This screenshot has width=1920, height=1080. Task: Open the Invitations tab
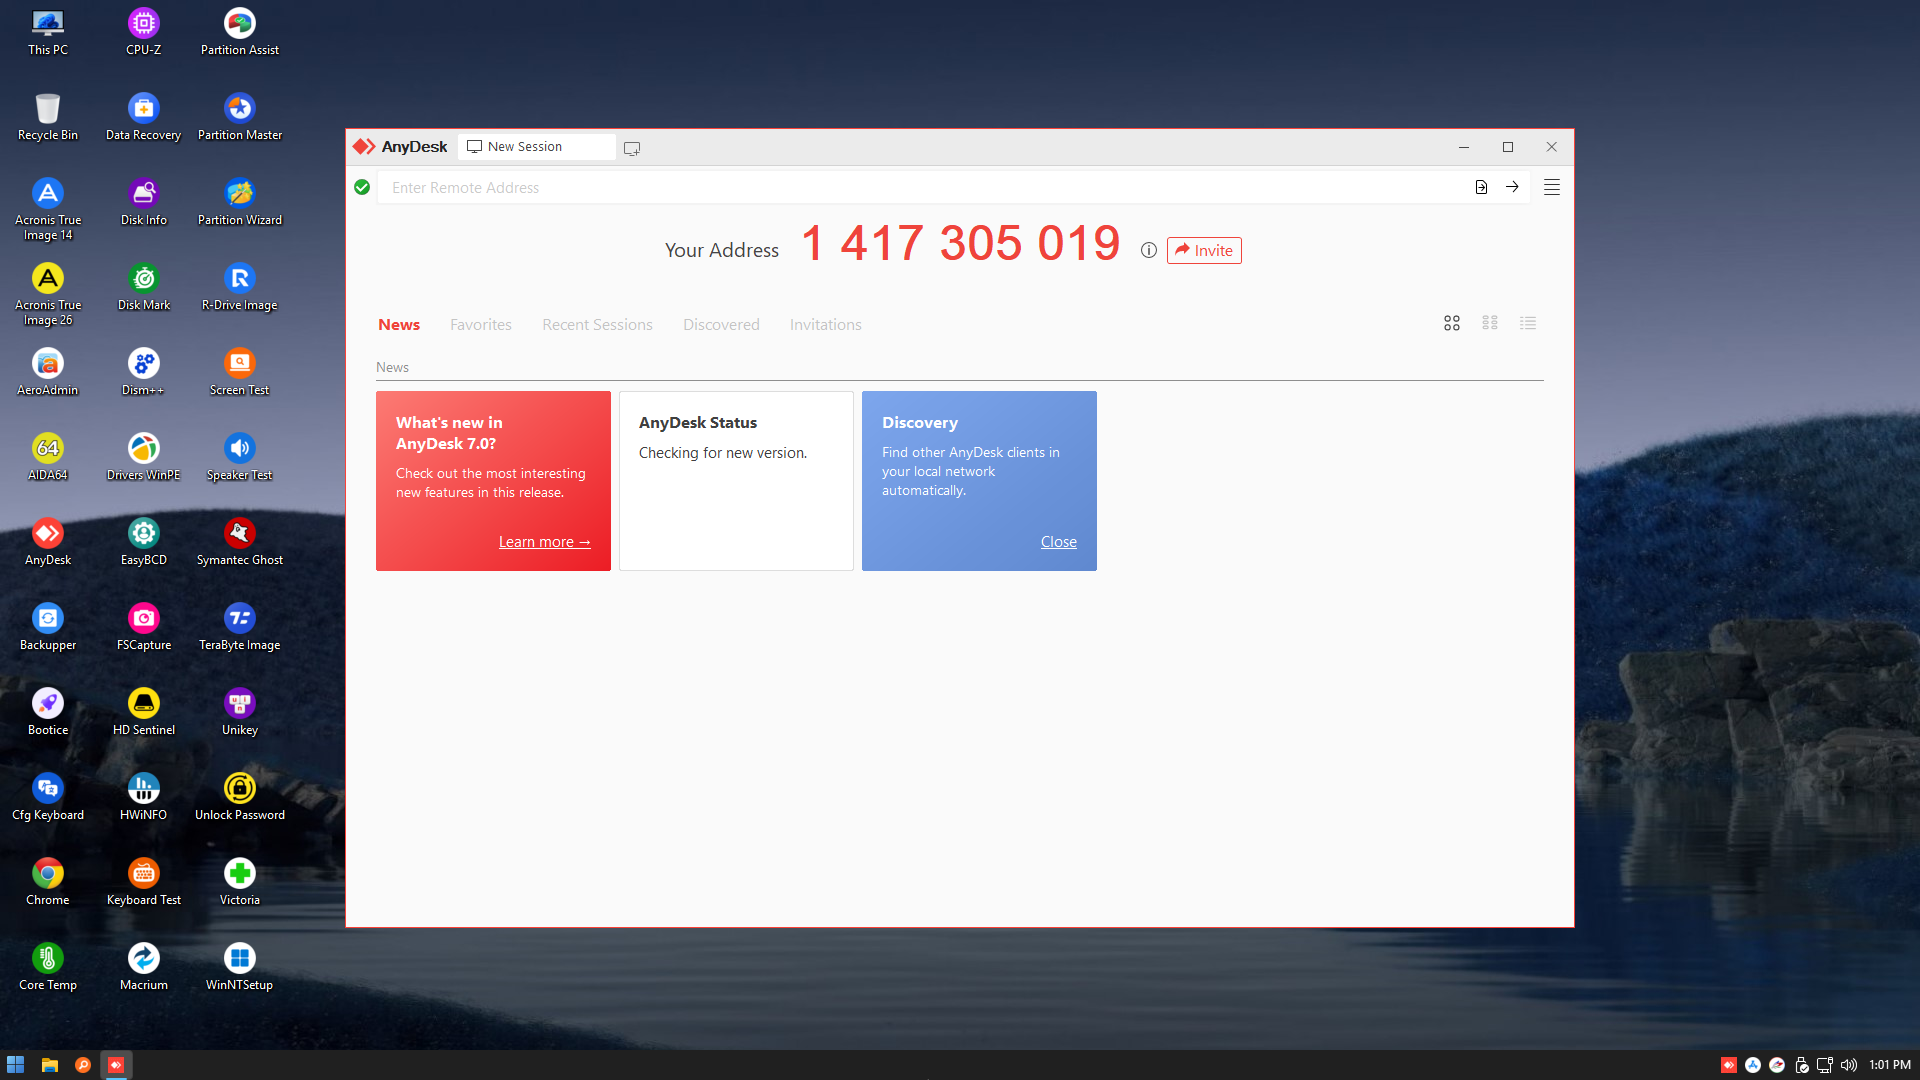826,325
